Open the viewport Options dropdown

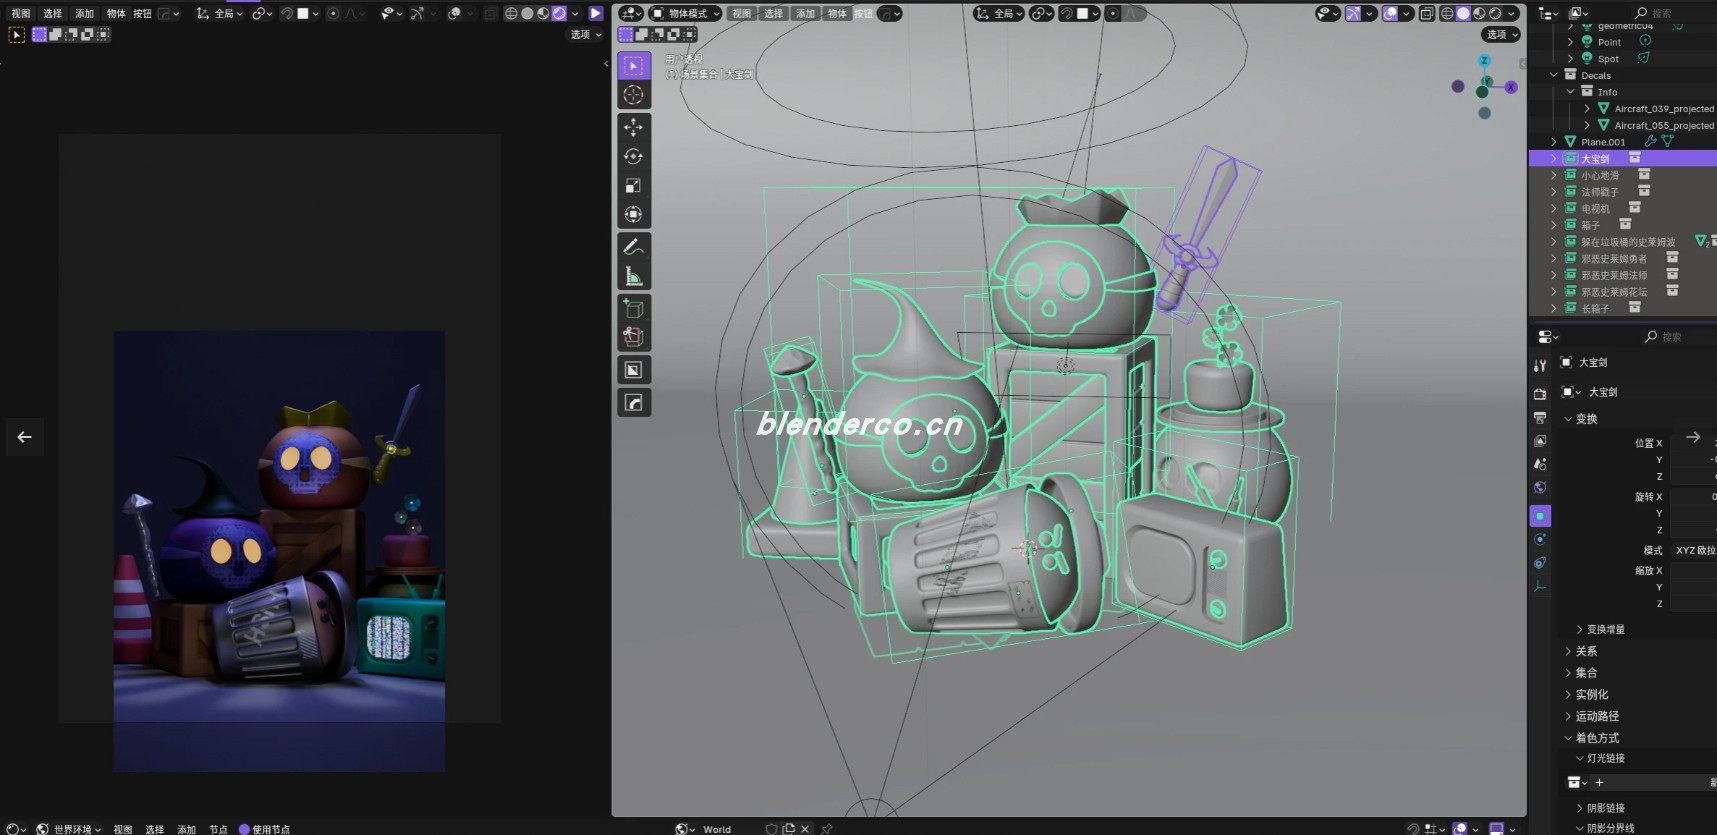point(1501,34)
